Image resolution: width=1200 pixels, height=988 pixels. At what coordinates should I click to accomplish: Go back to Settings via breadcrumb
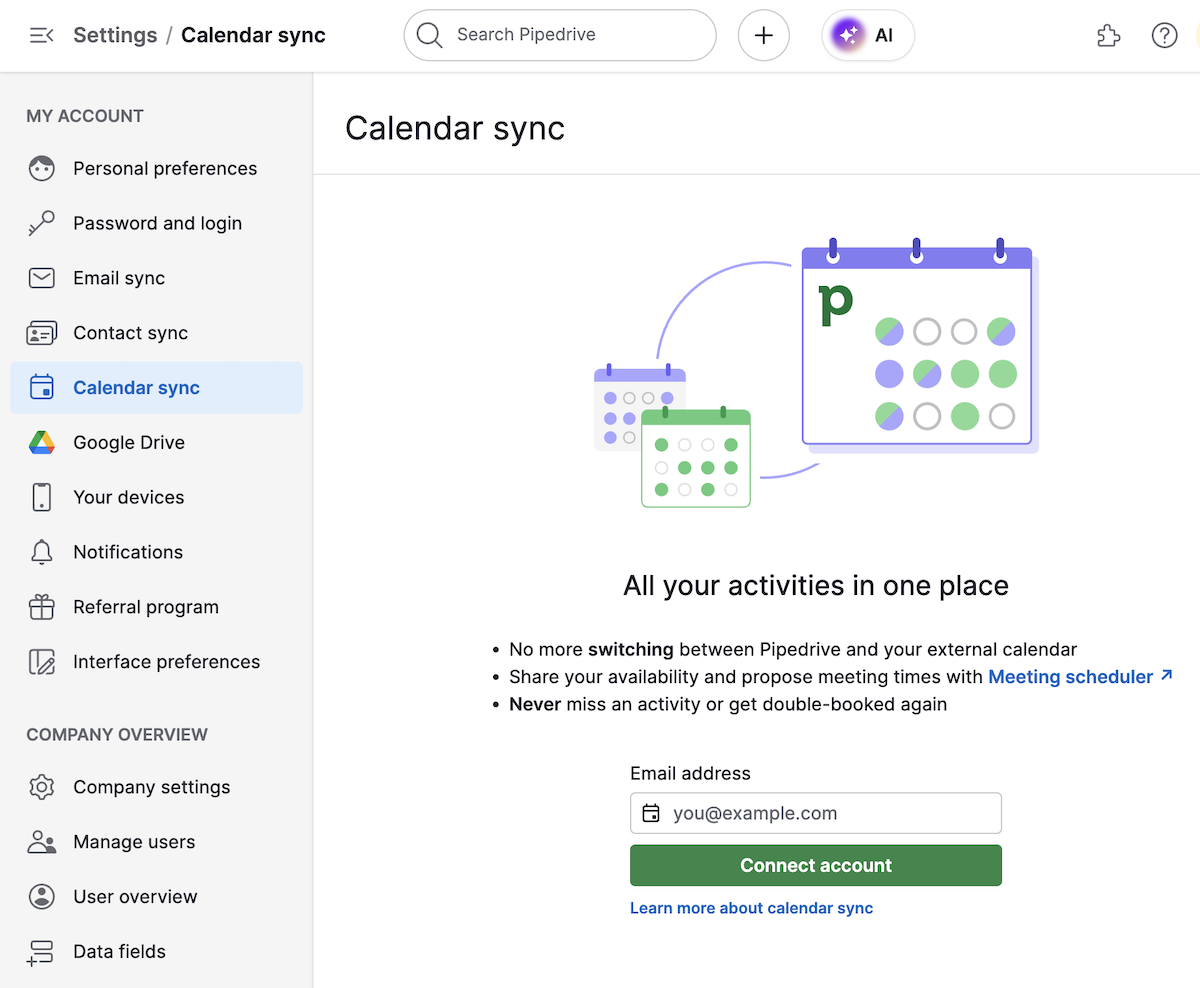point(115,35)
